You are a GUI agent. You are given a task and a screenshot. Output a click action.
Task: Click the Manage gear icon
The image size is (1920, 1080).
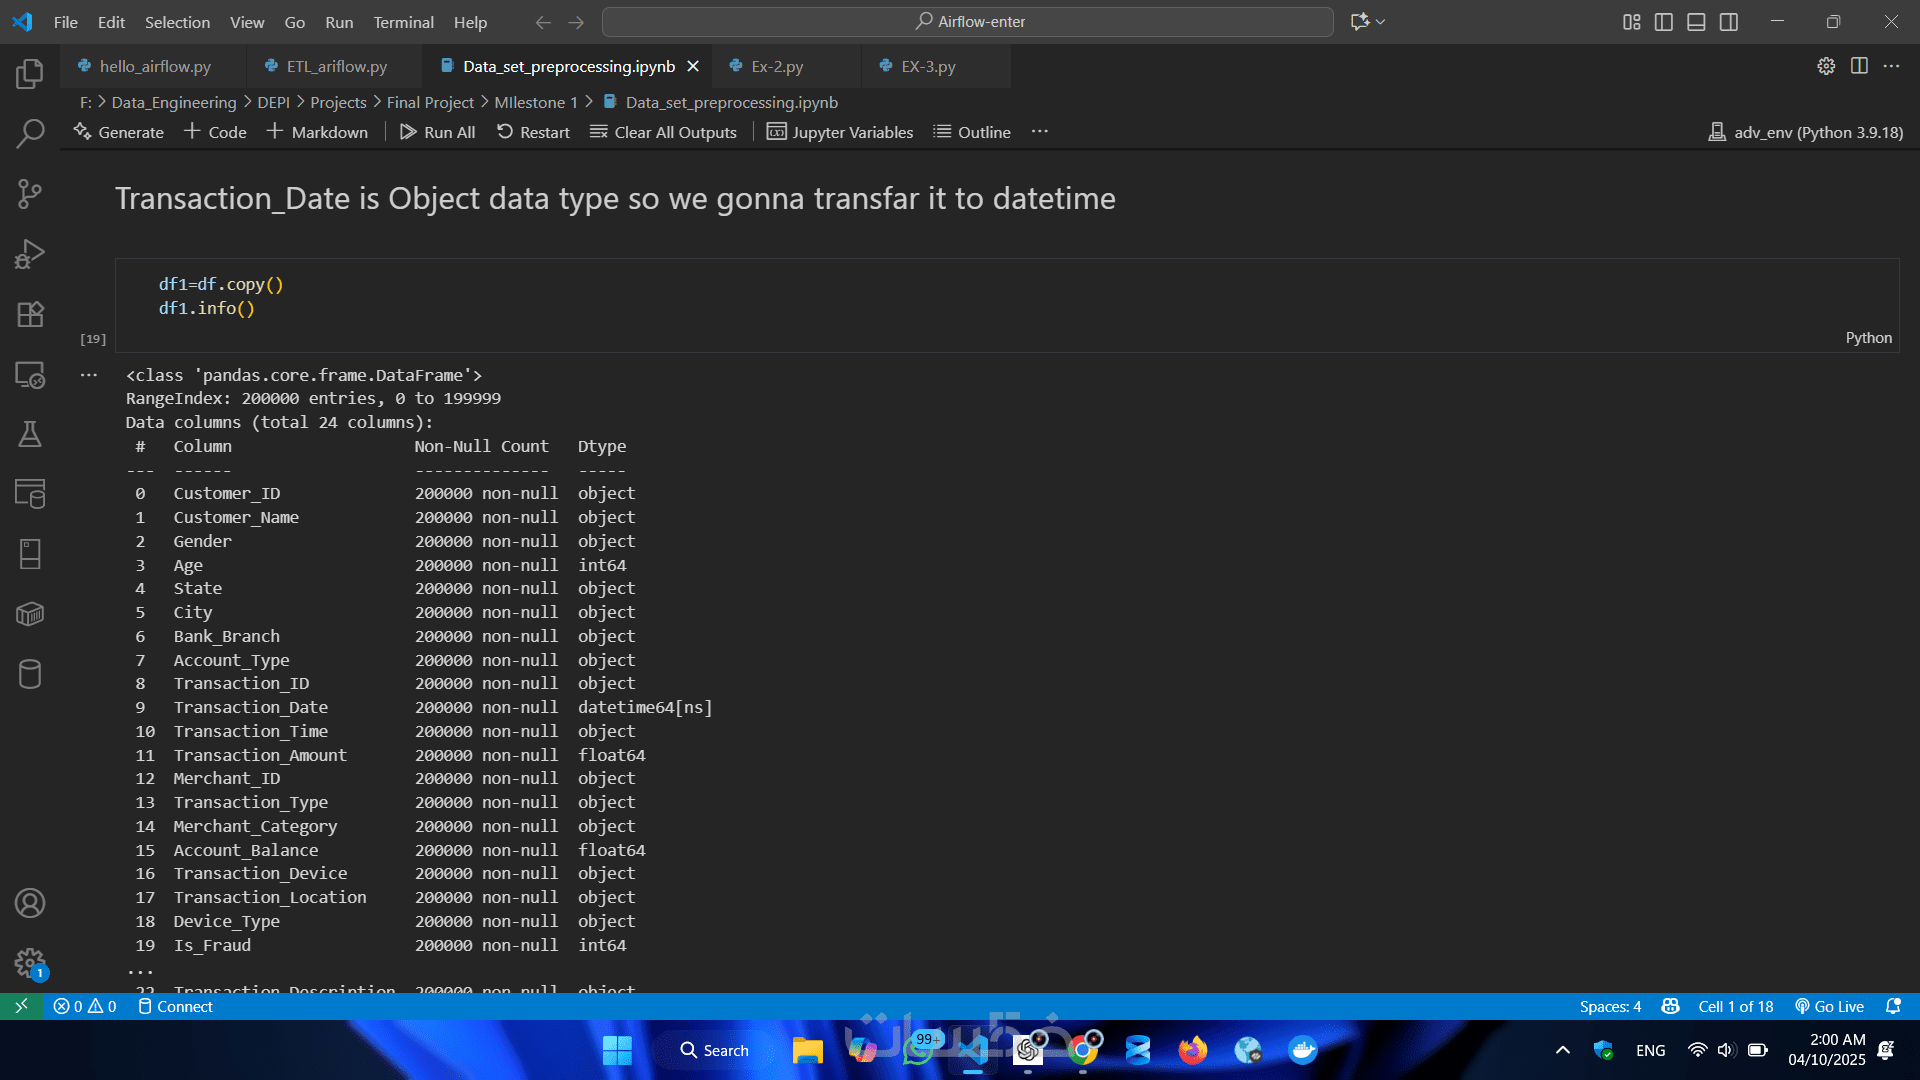pos(30,963)
